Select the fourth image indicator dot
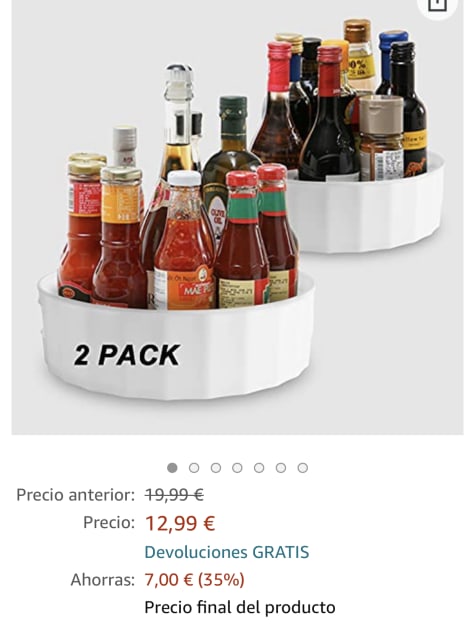 pyautogui.click(x=238, y=467)
